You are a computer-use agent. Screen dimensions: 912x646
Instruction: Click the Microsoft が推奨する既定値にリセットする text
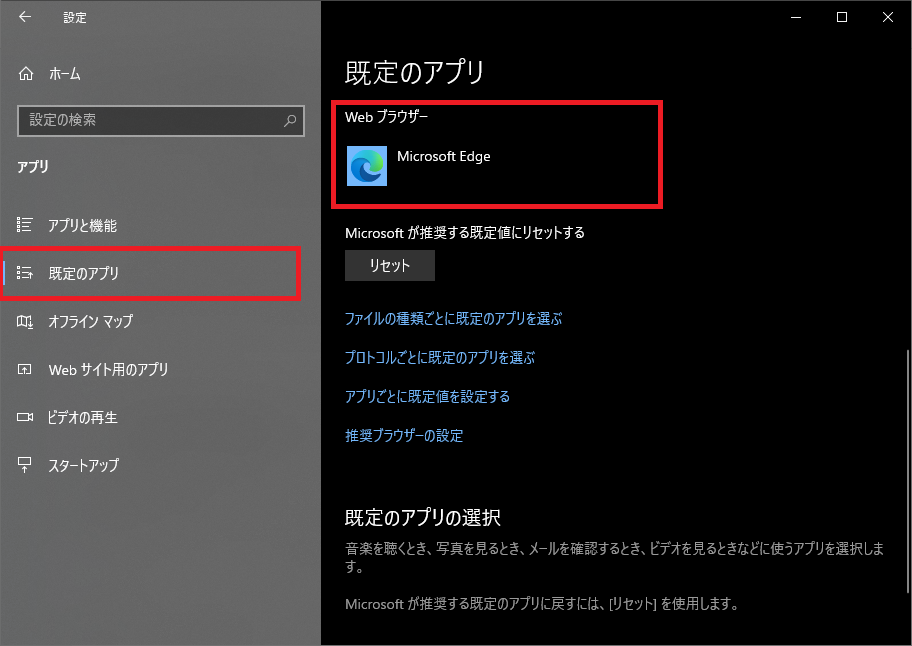(465, 233)
